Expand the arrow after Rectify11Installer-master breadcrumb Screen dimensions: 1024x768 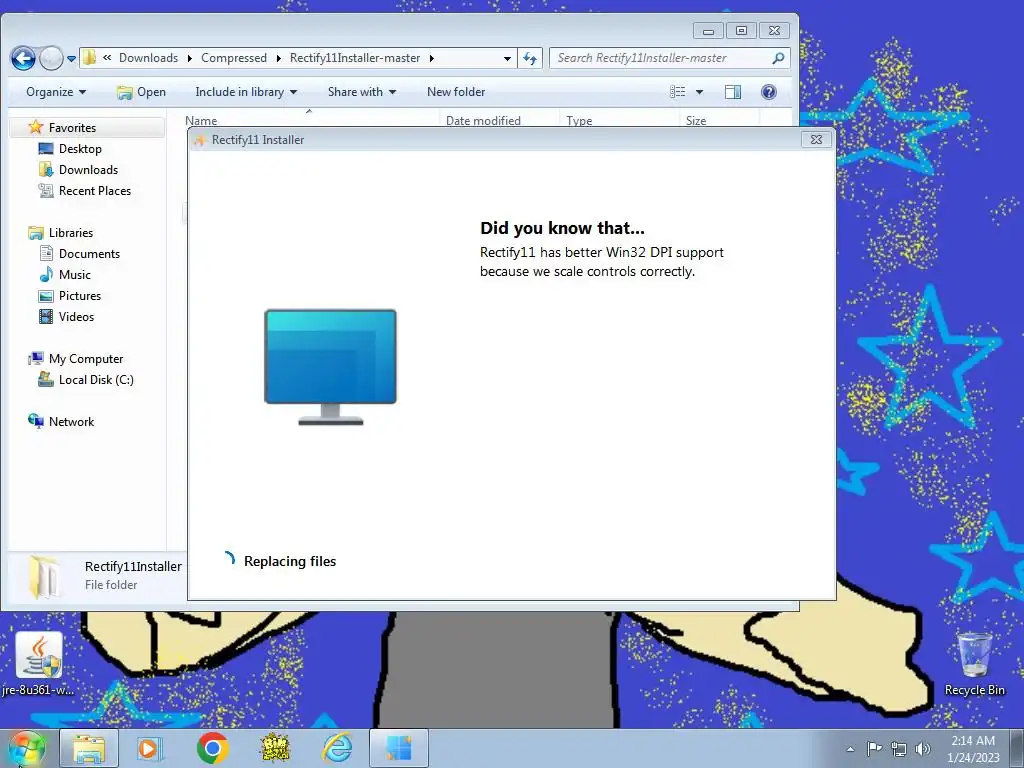click(x=432, y=58)
